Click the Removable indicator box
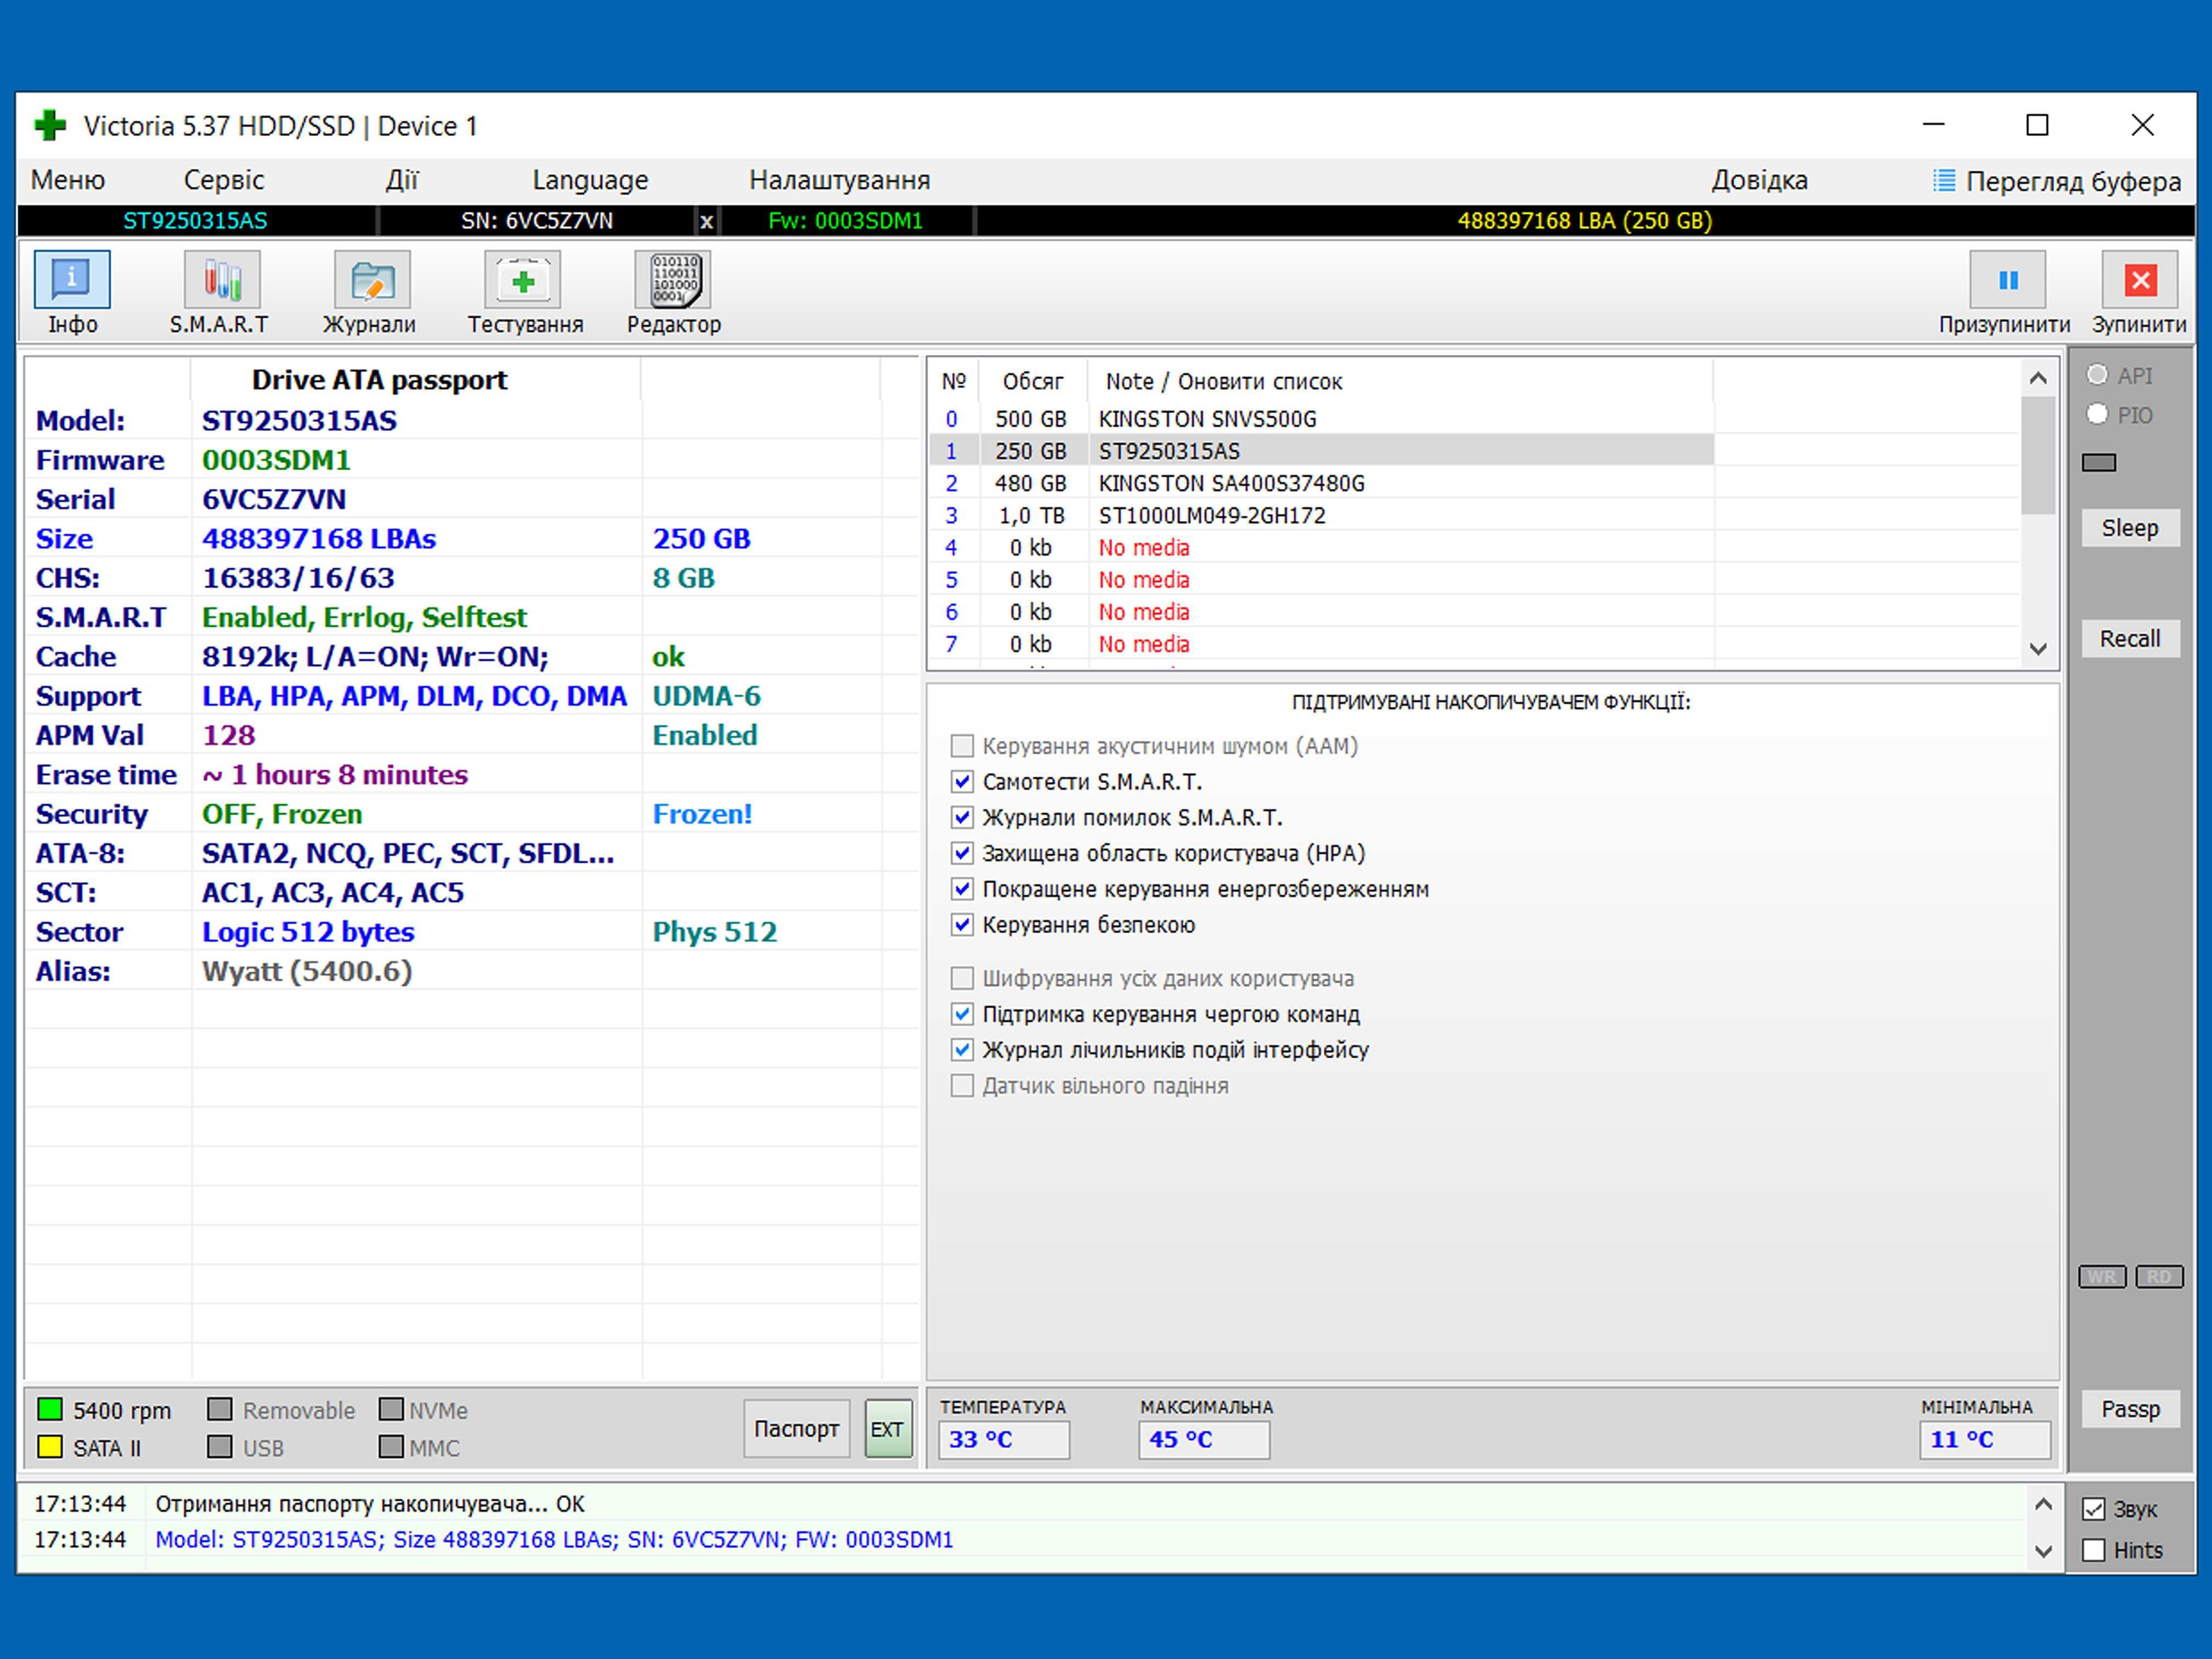Image resolution: width=2212 pixels, height=1659 pixels. click(220, 1410)
